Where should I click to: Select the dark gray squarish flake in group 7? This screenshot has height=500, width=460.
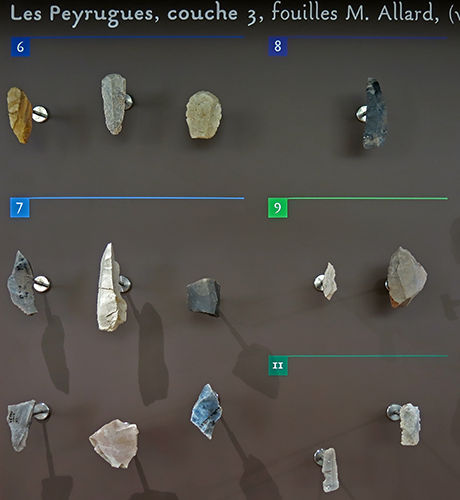click(204, 297)
